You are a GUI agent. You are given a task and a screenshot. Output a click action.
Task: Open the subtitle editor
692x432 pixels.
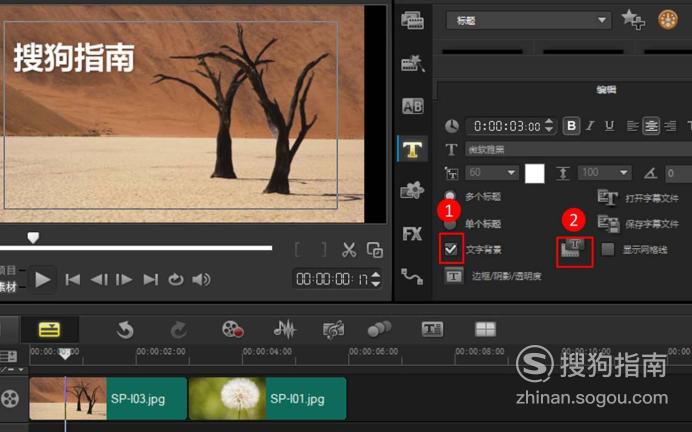click(x=432, y=329)
